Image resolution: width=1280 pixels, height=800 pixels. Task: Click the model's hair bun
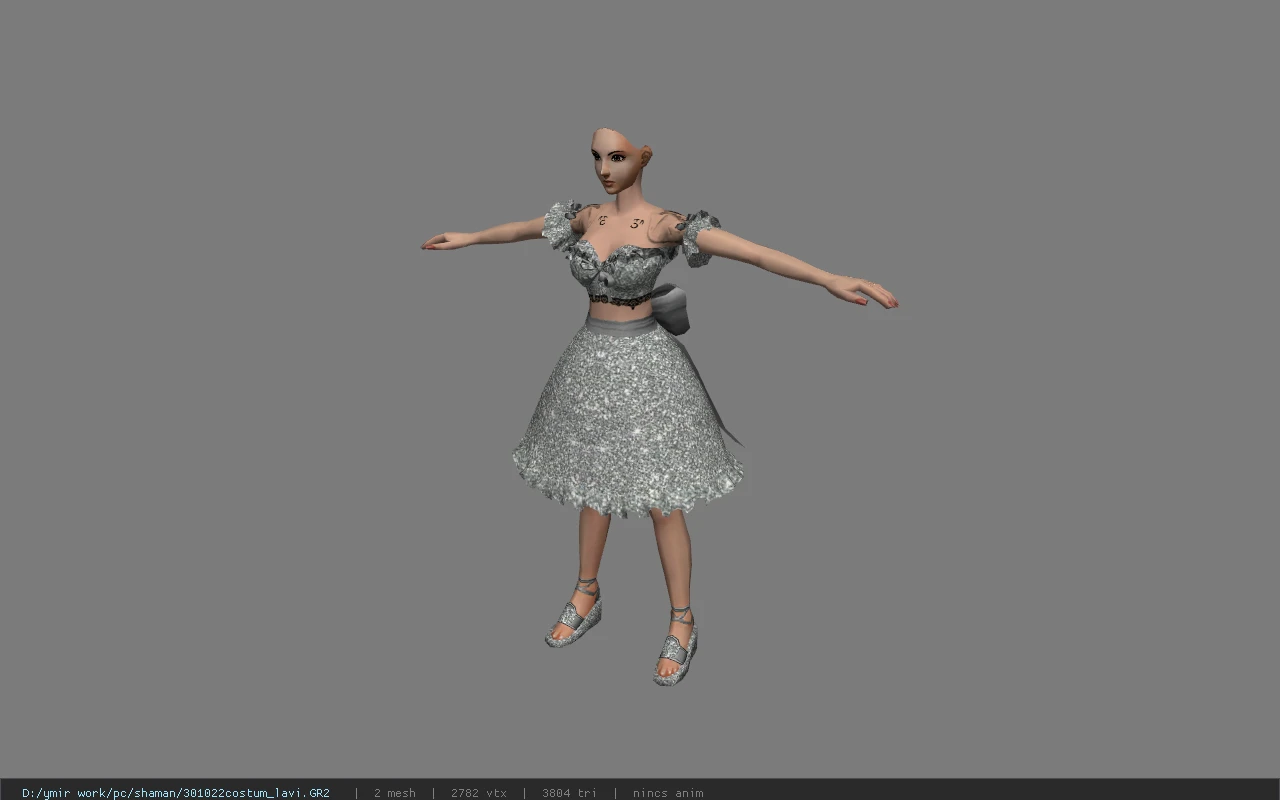click(645, 156)
